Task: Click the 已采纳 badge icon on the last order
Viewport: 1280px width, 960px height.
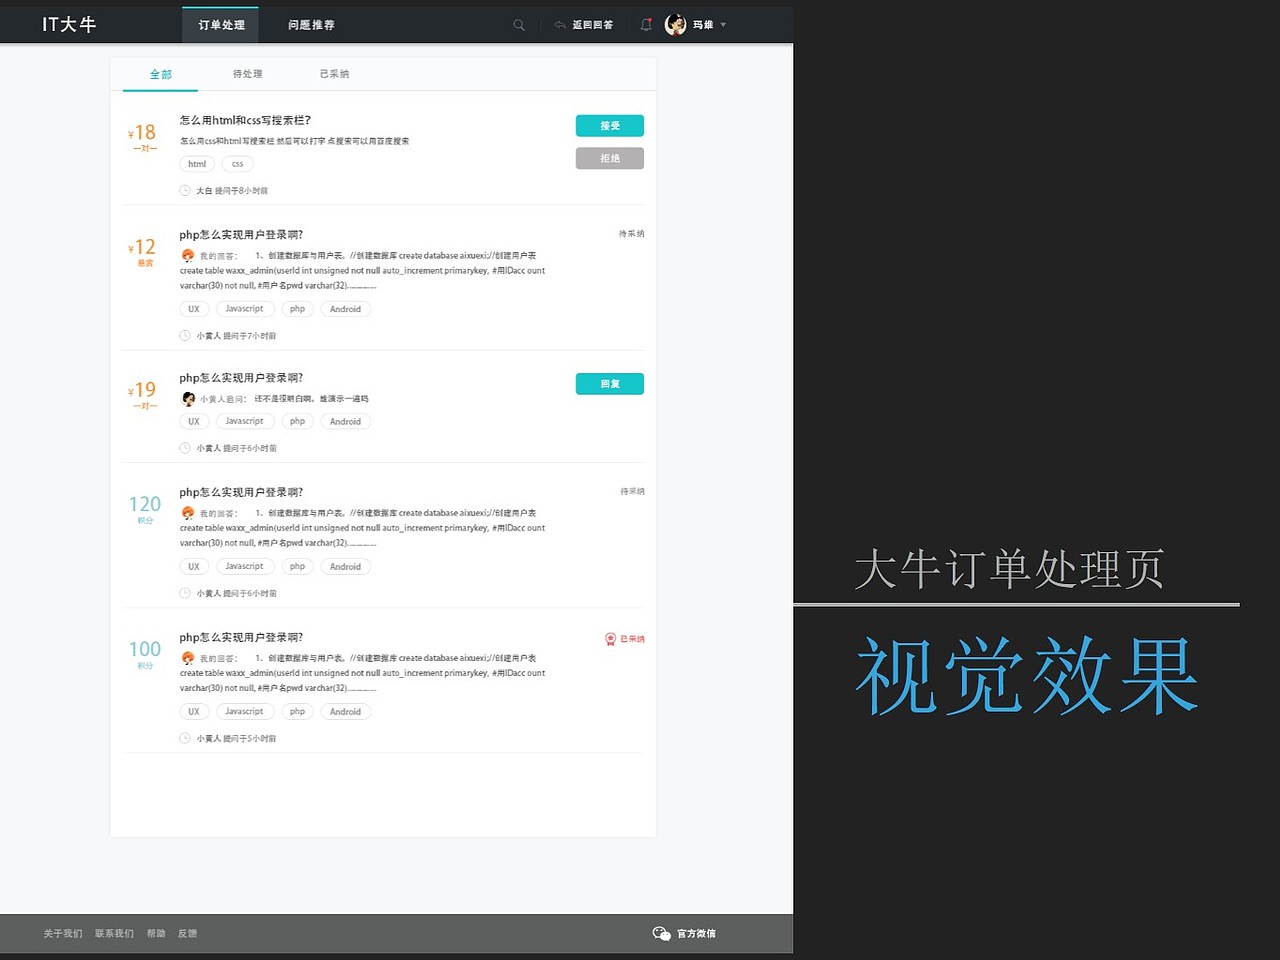Action: [611, 639]
